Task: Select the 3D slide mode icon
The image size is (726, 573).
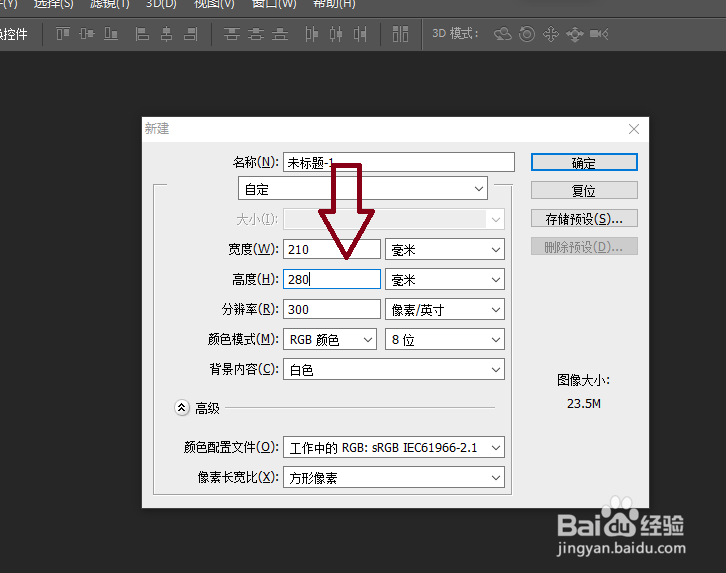Action: click(575, 34)
